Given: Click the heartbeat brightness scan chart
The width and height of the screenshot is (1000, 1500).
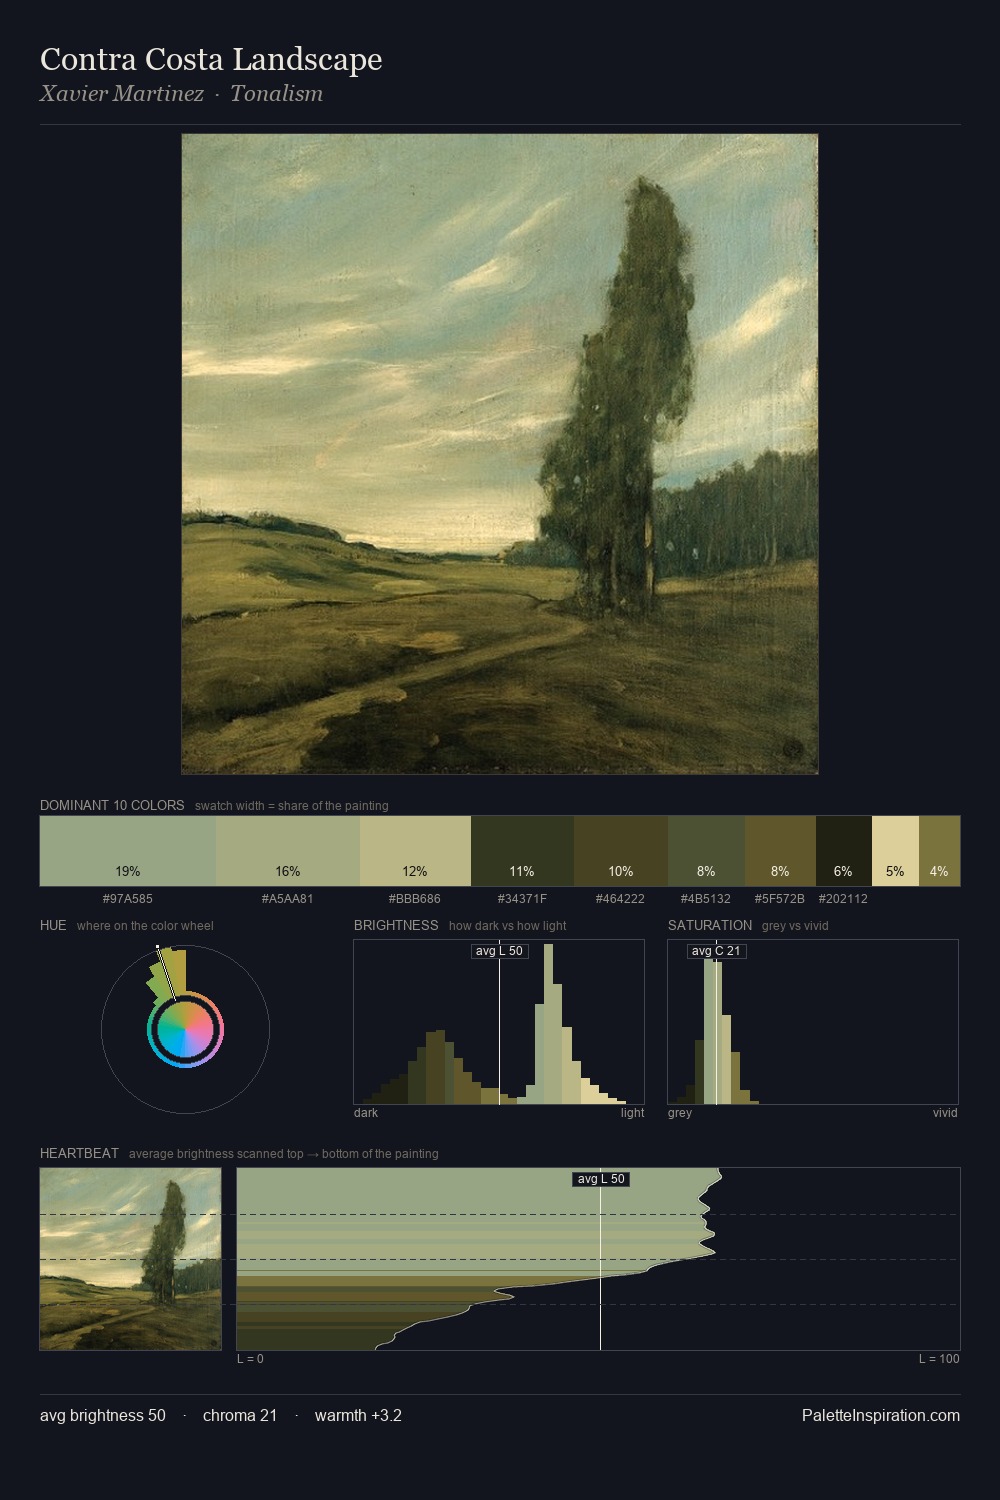Looking at the screenshot, I should point(598,1259).
